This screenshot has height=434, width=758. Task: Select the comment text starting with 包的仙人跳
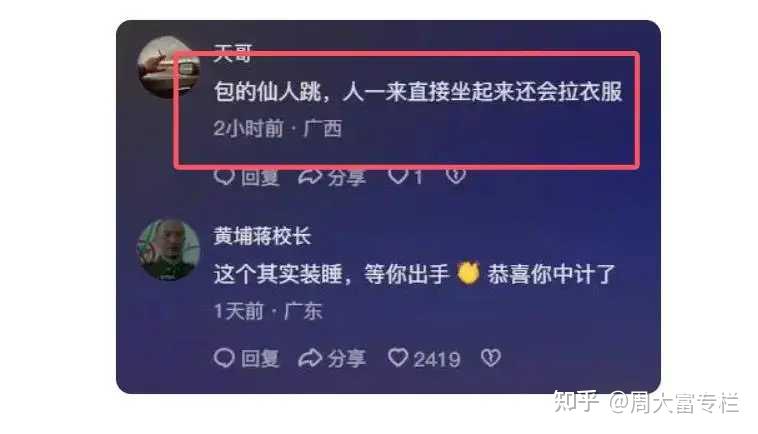pyautogui.click(x=418, y=91)
